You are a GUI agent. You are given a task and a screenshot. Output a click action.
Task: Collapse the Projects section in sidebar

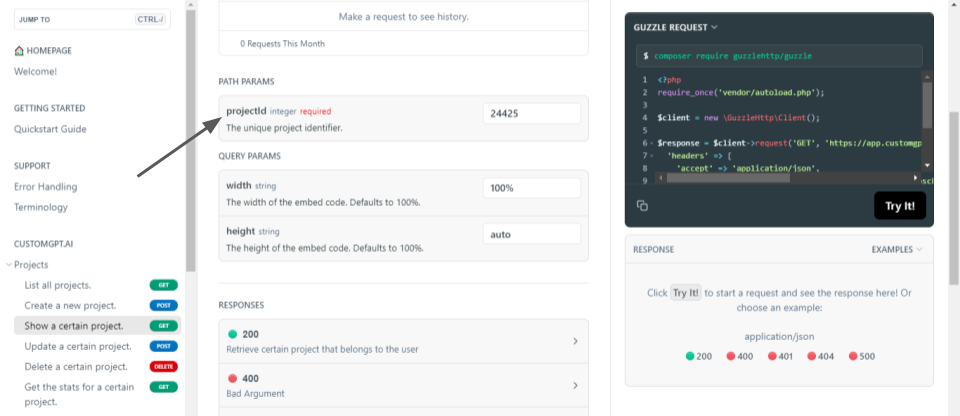9,265
